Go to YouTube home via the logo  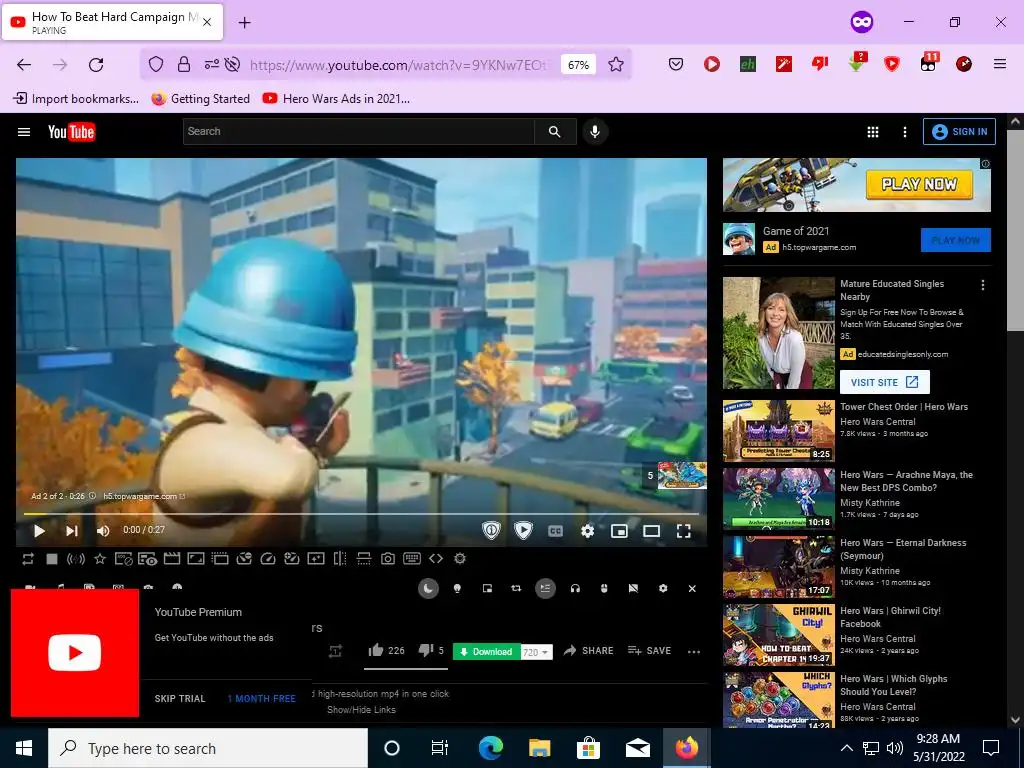[x=71, y=132]
